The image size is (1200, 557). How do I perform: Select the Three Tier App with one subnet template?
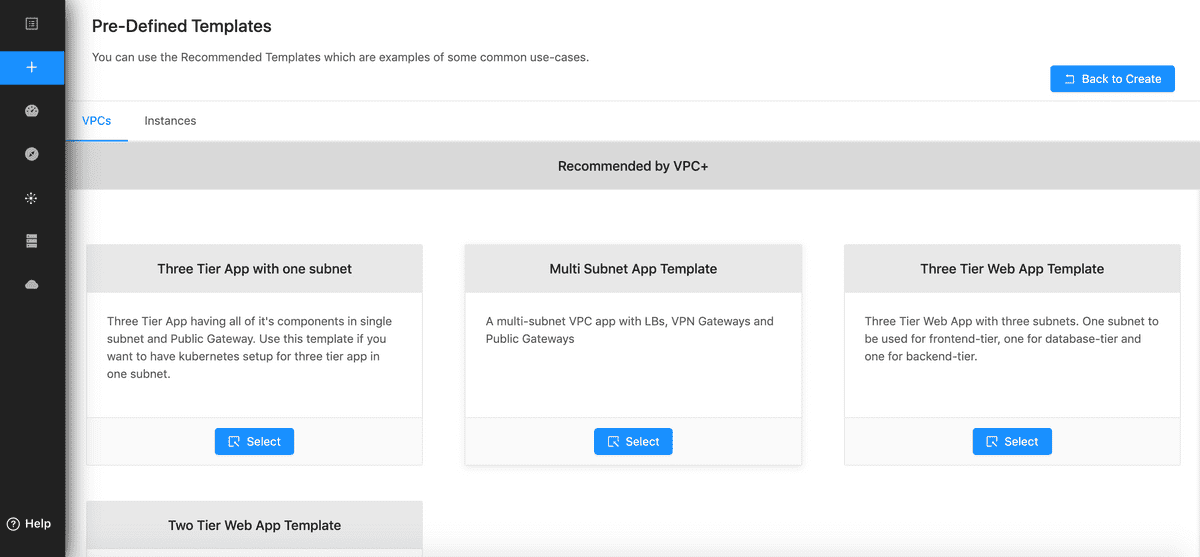tap(254, 441)
